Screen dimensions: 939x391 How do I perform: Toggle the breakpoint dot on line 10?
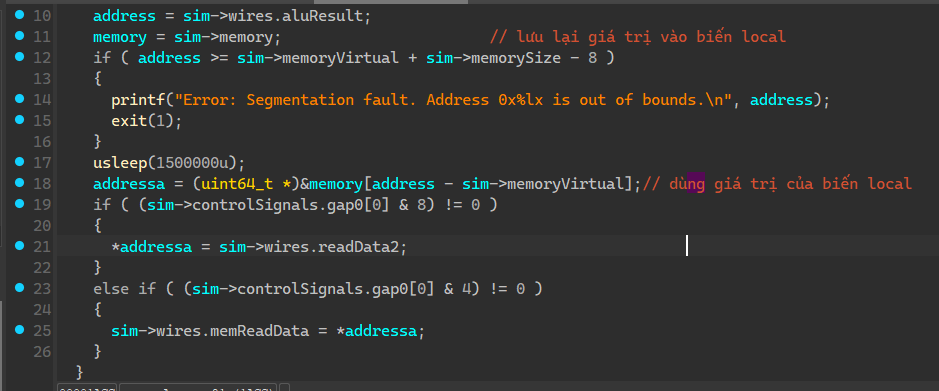20,15
